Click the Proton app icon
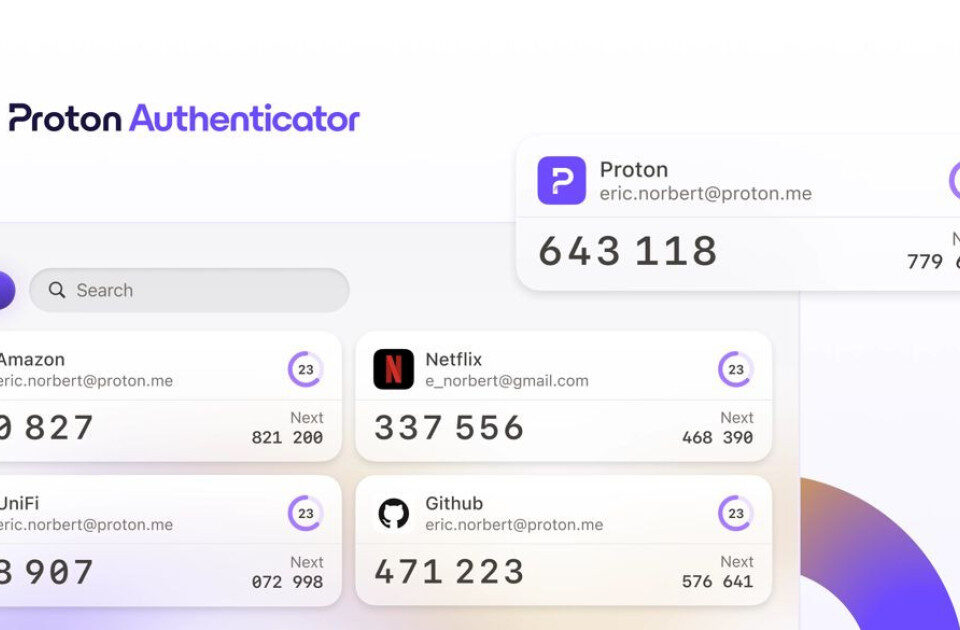The width and height of the screenshot is (960, 630). [x=561, y=181]
